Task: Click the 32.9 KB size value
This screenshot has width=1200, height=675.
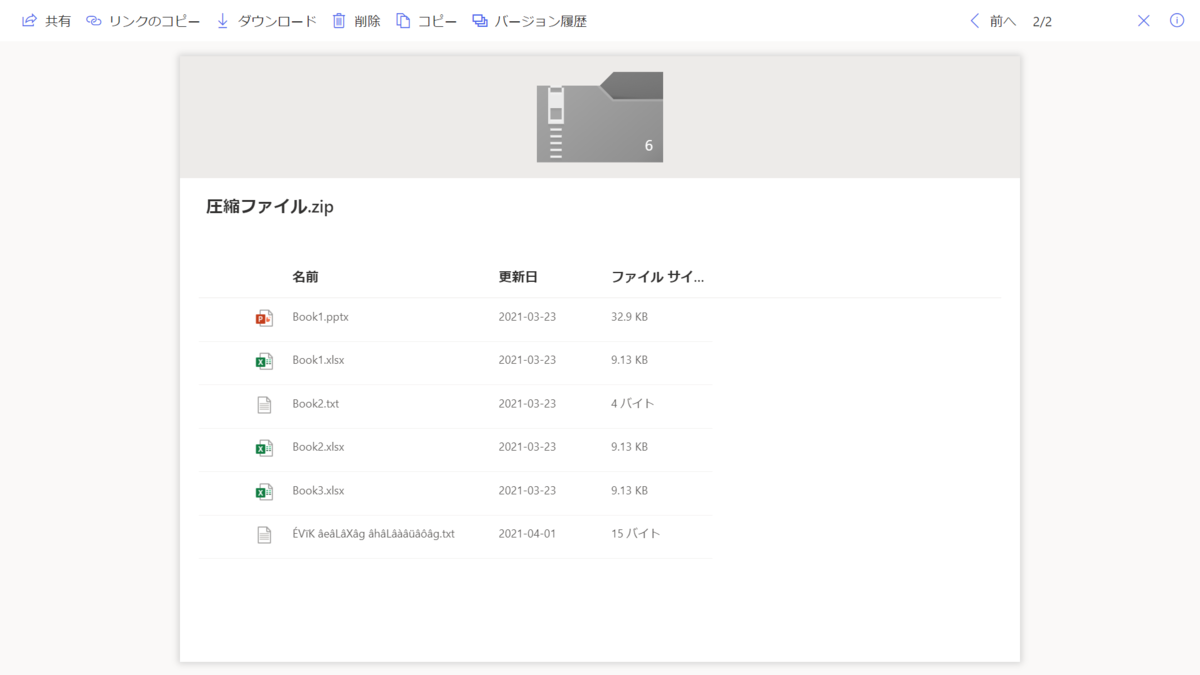Action: 629,317
